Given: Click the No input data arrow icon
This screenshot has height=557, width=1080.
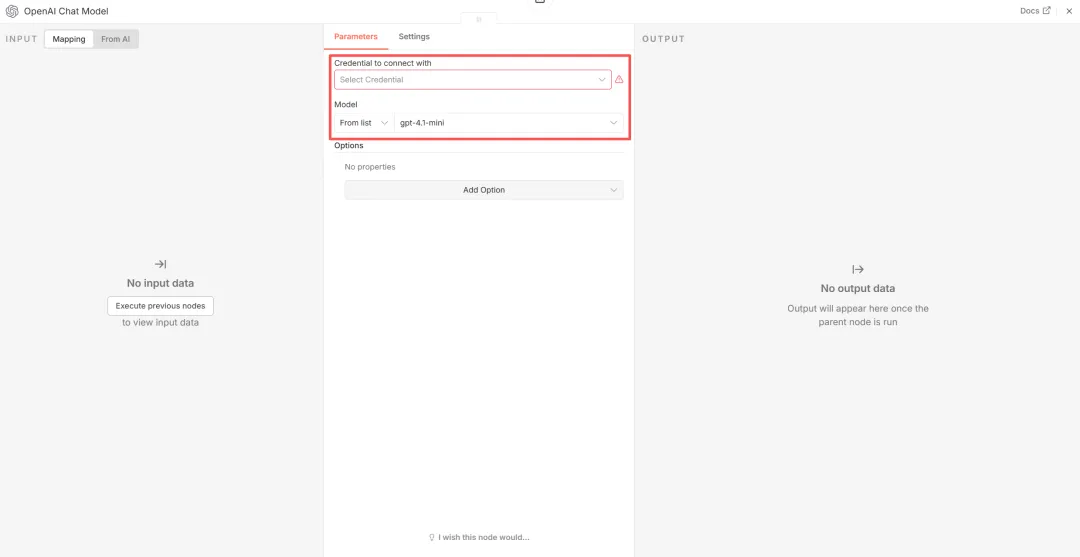Looking at the screenshot, I should pyautogui.click(x=160, y=264).
